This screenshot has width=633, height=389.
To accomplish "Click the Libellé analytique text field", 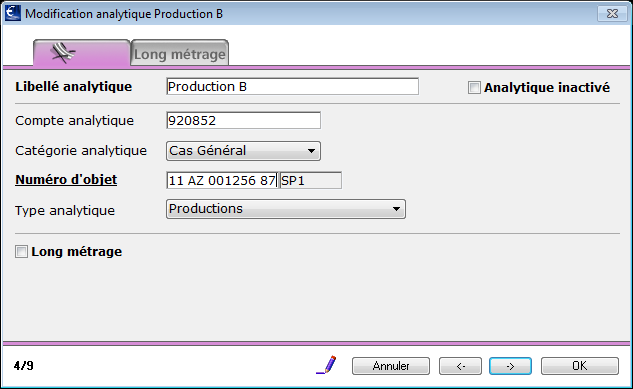I will [x=292, y=87].
